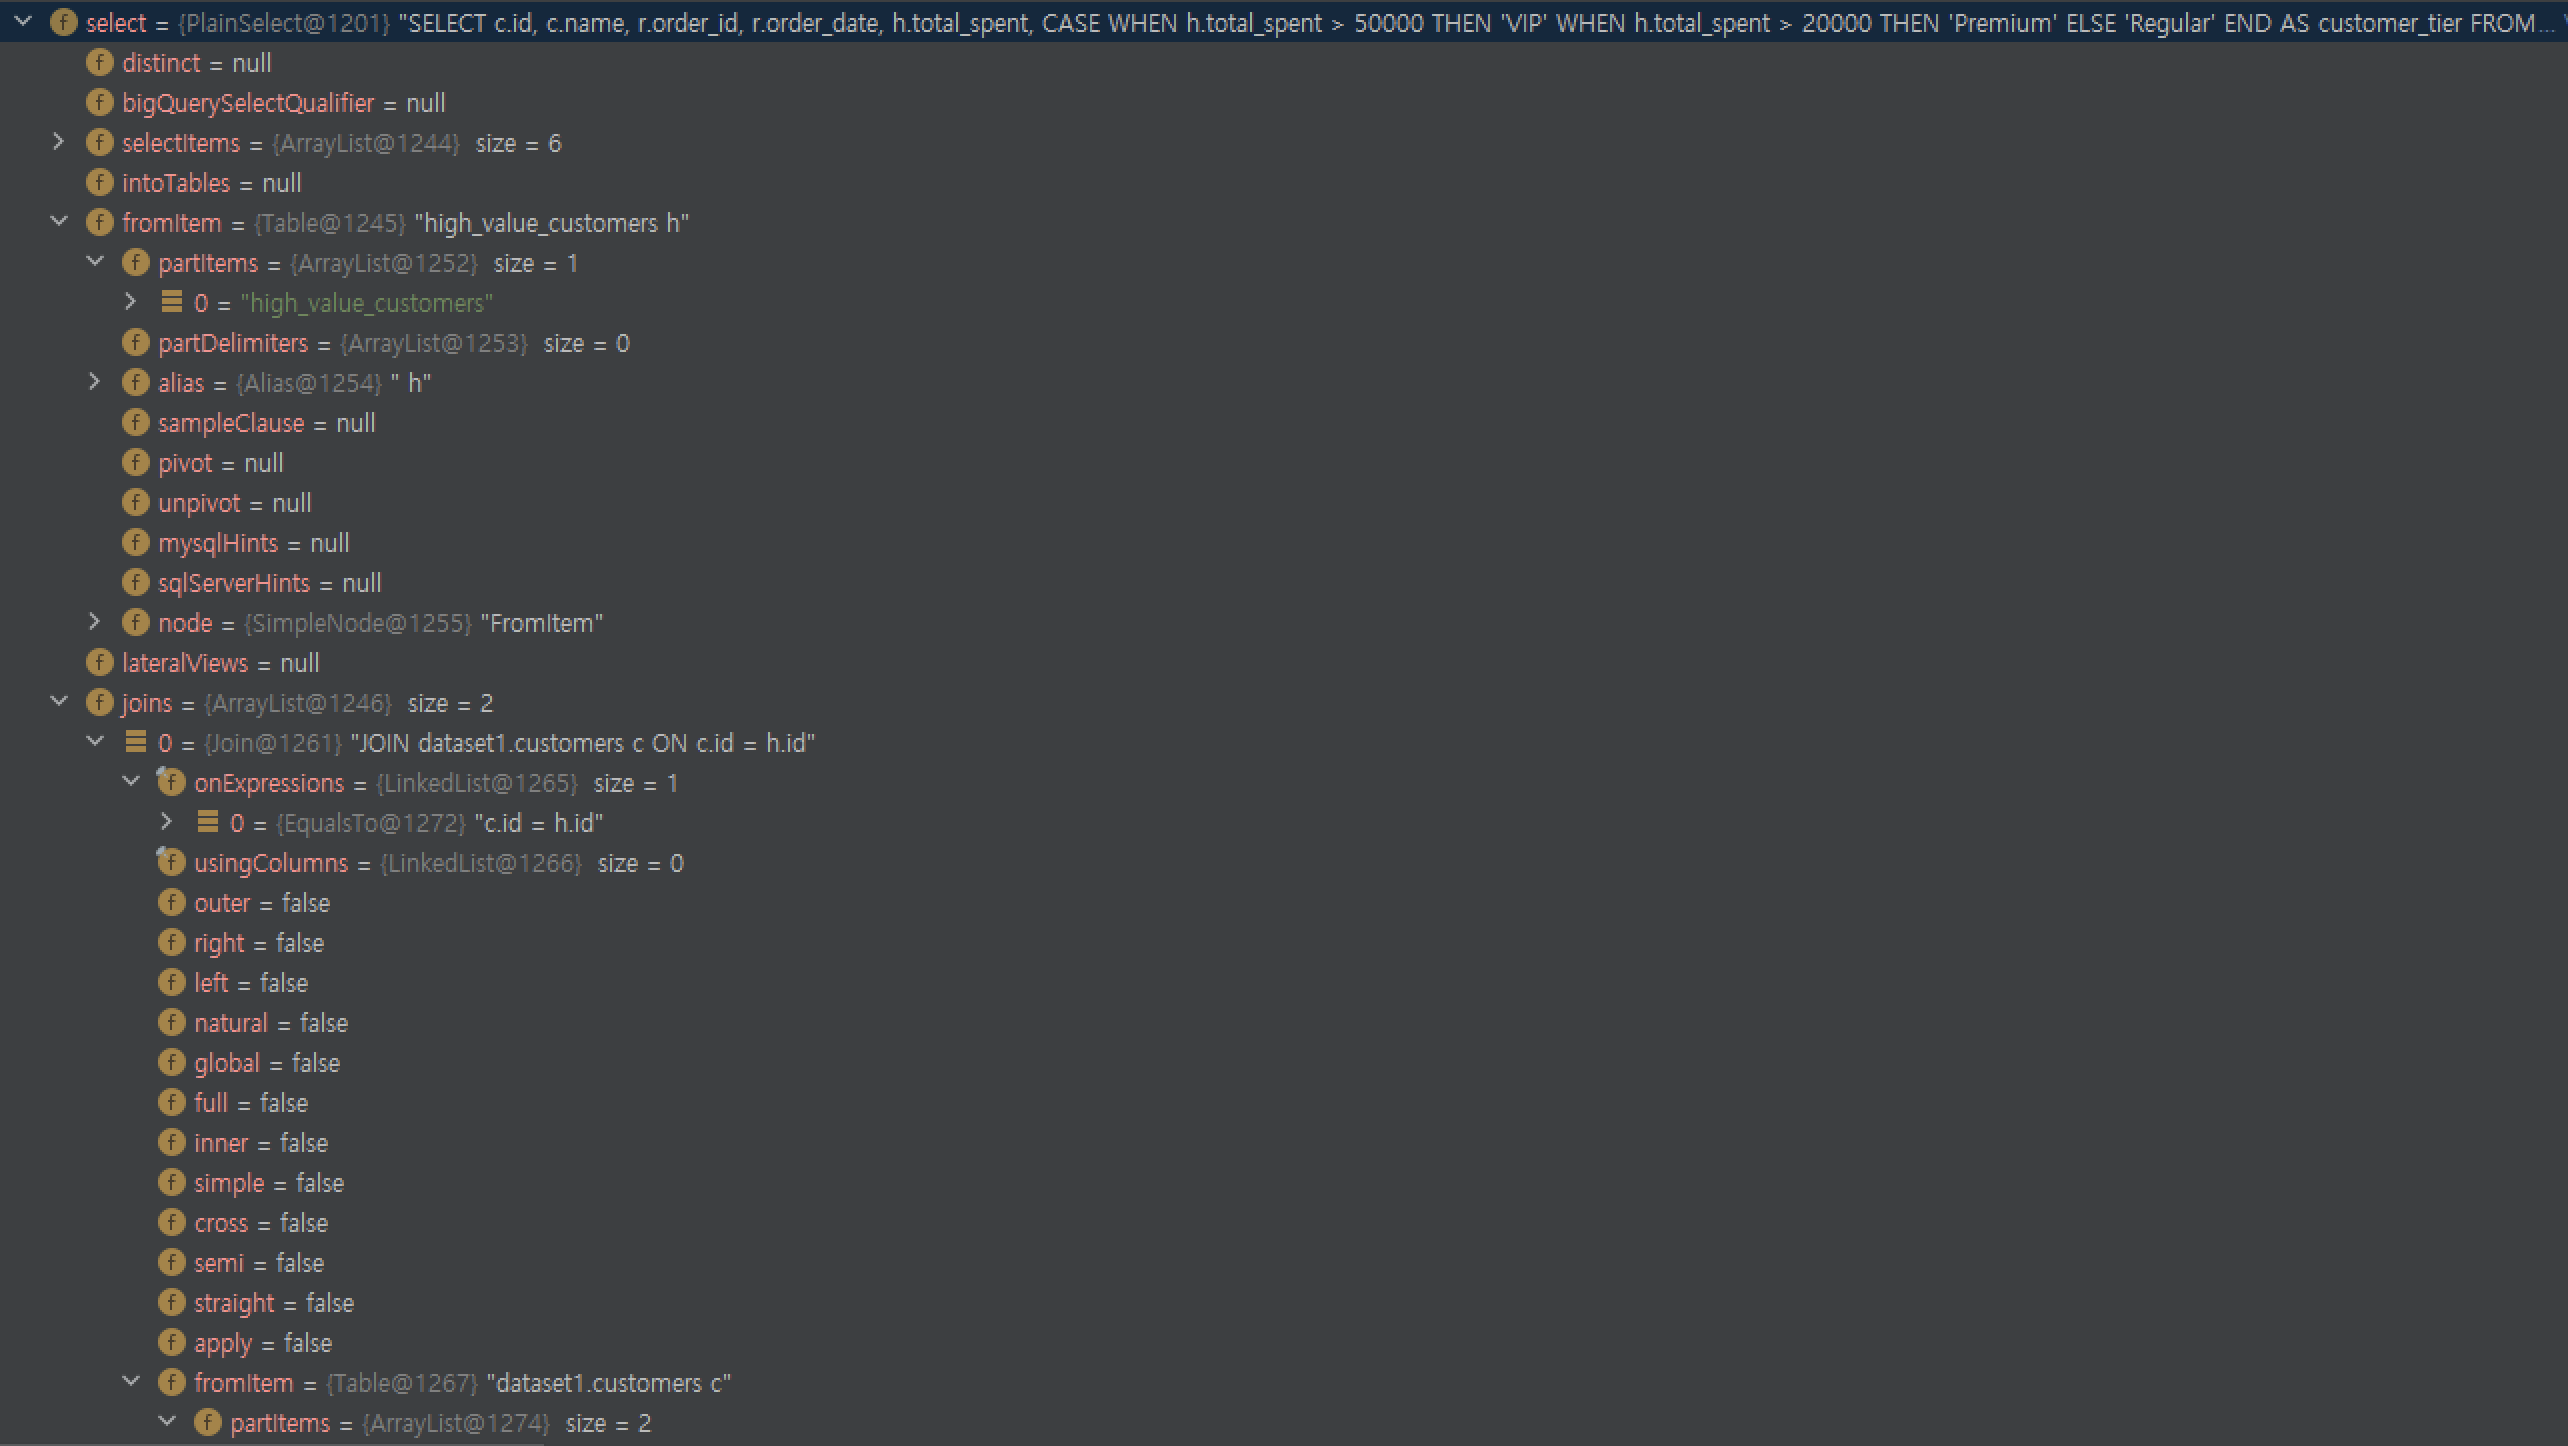
Task: Click the field icon beside mysqlHints
Action: click(x=135, y=543)
